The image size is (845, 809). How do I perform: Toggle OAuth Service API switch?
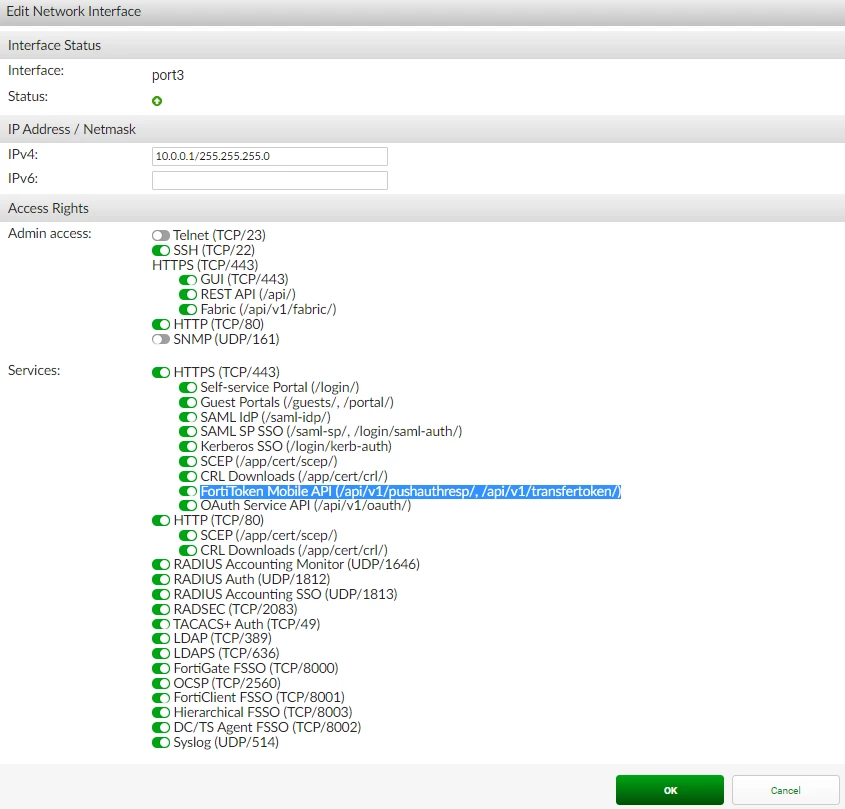coord(188,506)
